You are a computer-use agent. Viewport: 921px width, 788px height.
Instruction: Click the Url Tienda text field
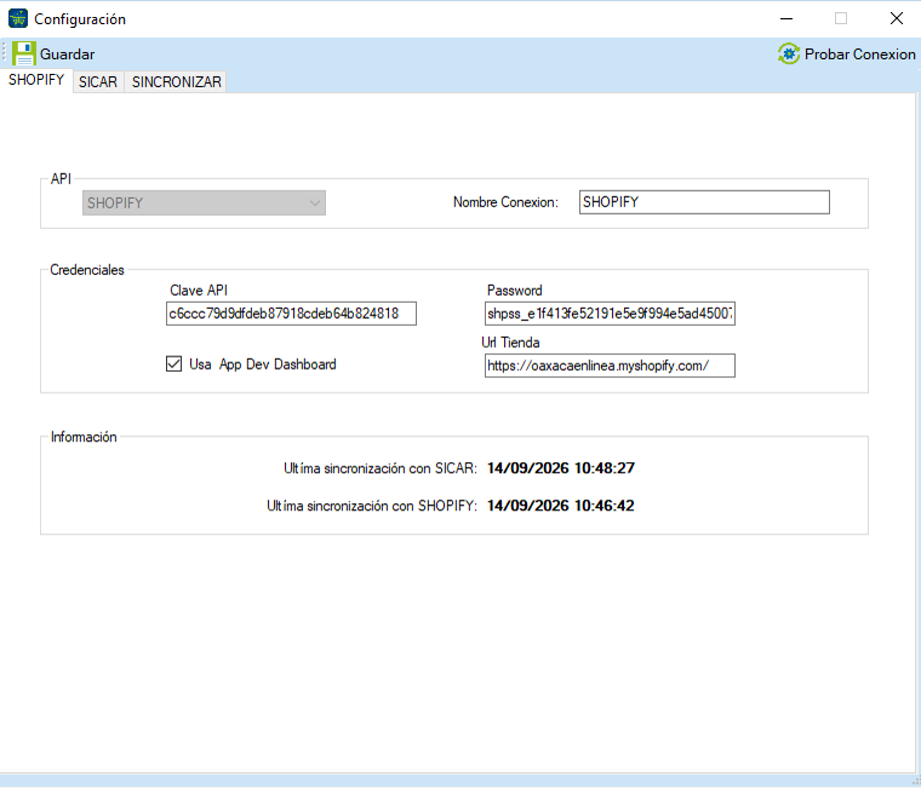[x=610, y=365]
